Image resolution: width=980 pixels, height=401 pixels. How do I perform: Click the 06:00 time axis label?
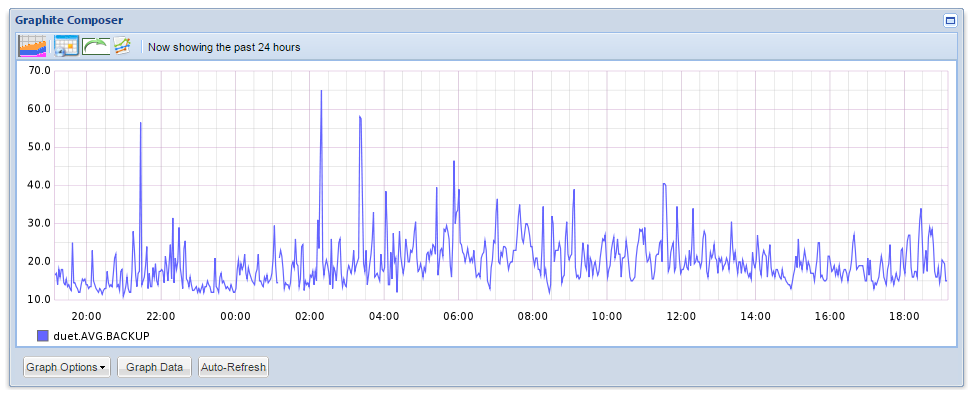tap(458, 316)
